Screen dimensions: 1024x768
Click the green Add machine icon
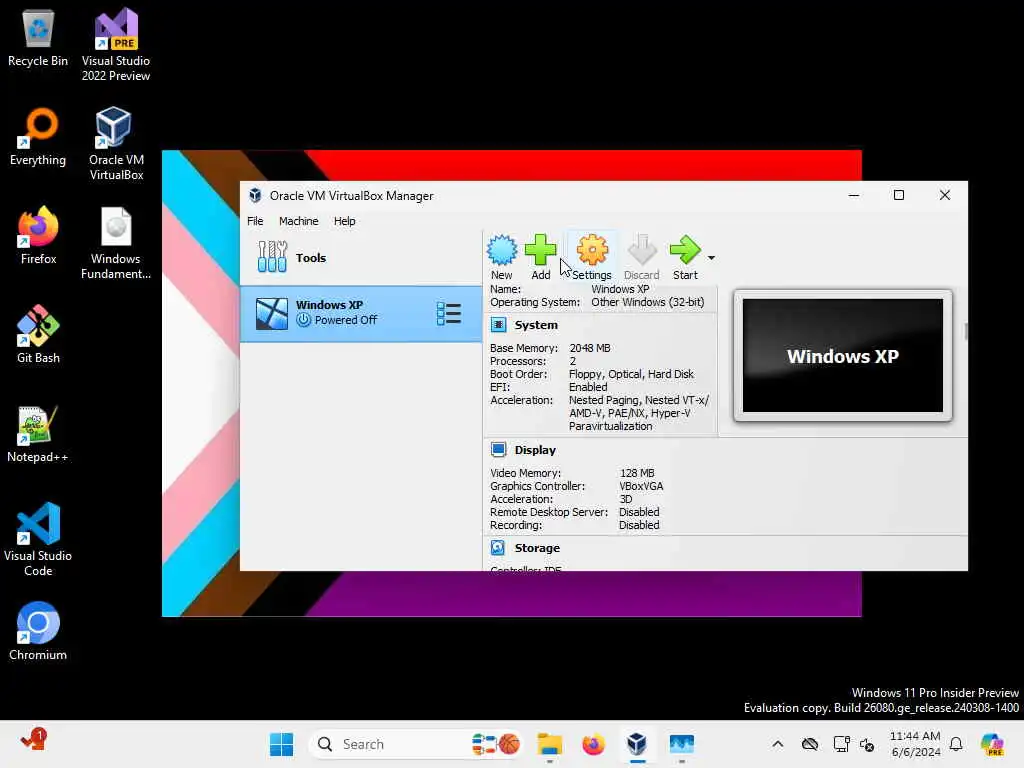point(541,257)
